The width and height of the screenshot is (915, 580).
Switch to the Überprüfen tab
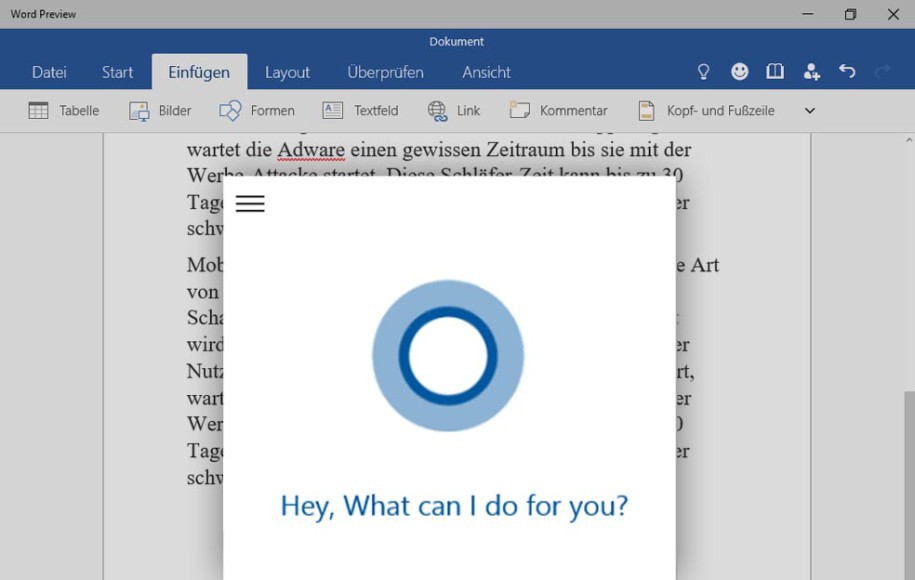tap(385, 72)
